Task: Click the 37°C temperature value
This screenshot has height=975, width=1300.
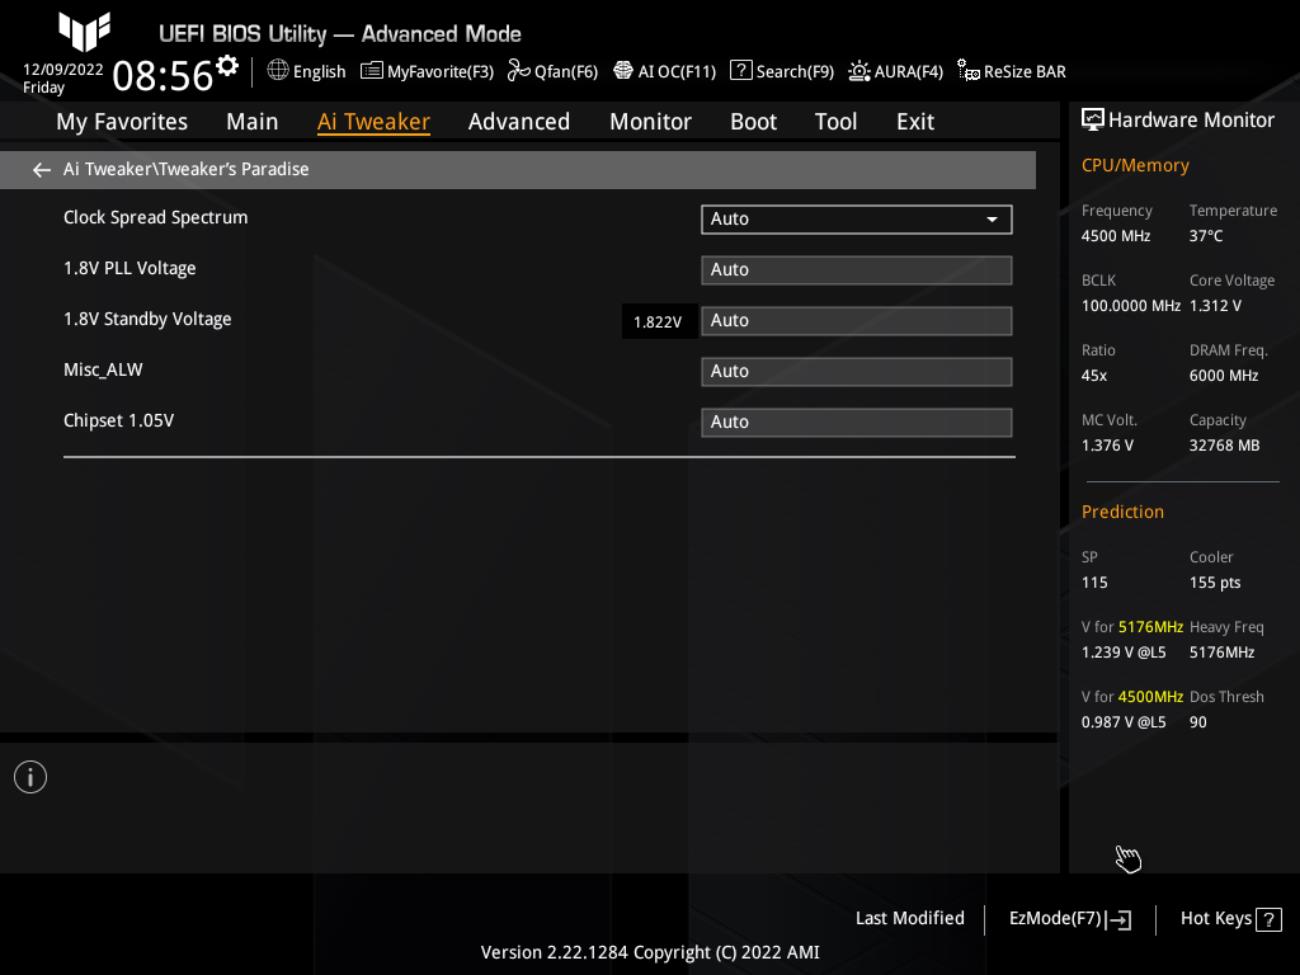Action: coord(1206,236)
